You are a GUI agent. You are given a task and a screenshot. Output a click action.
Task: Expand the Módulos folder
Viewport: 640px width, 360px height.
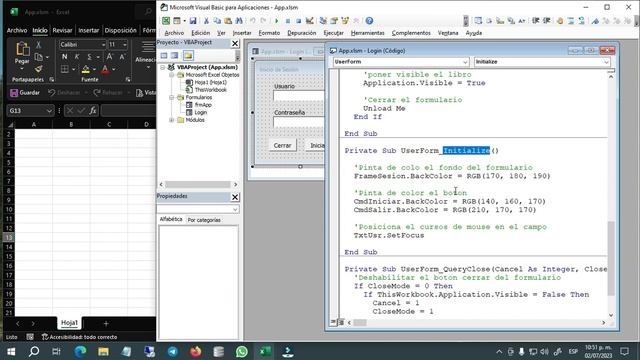tap(172, 120)
